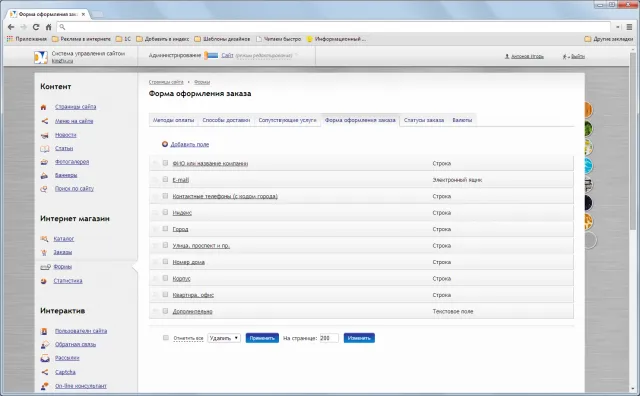
Task: Switch to the Способы доставки tab
Action: (226, 120)
